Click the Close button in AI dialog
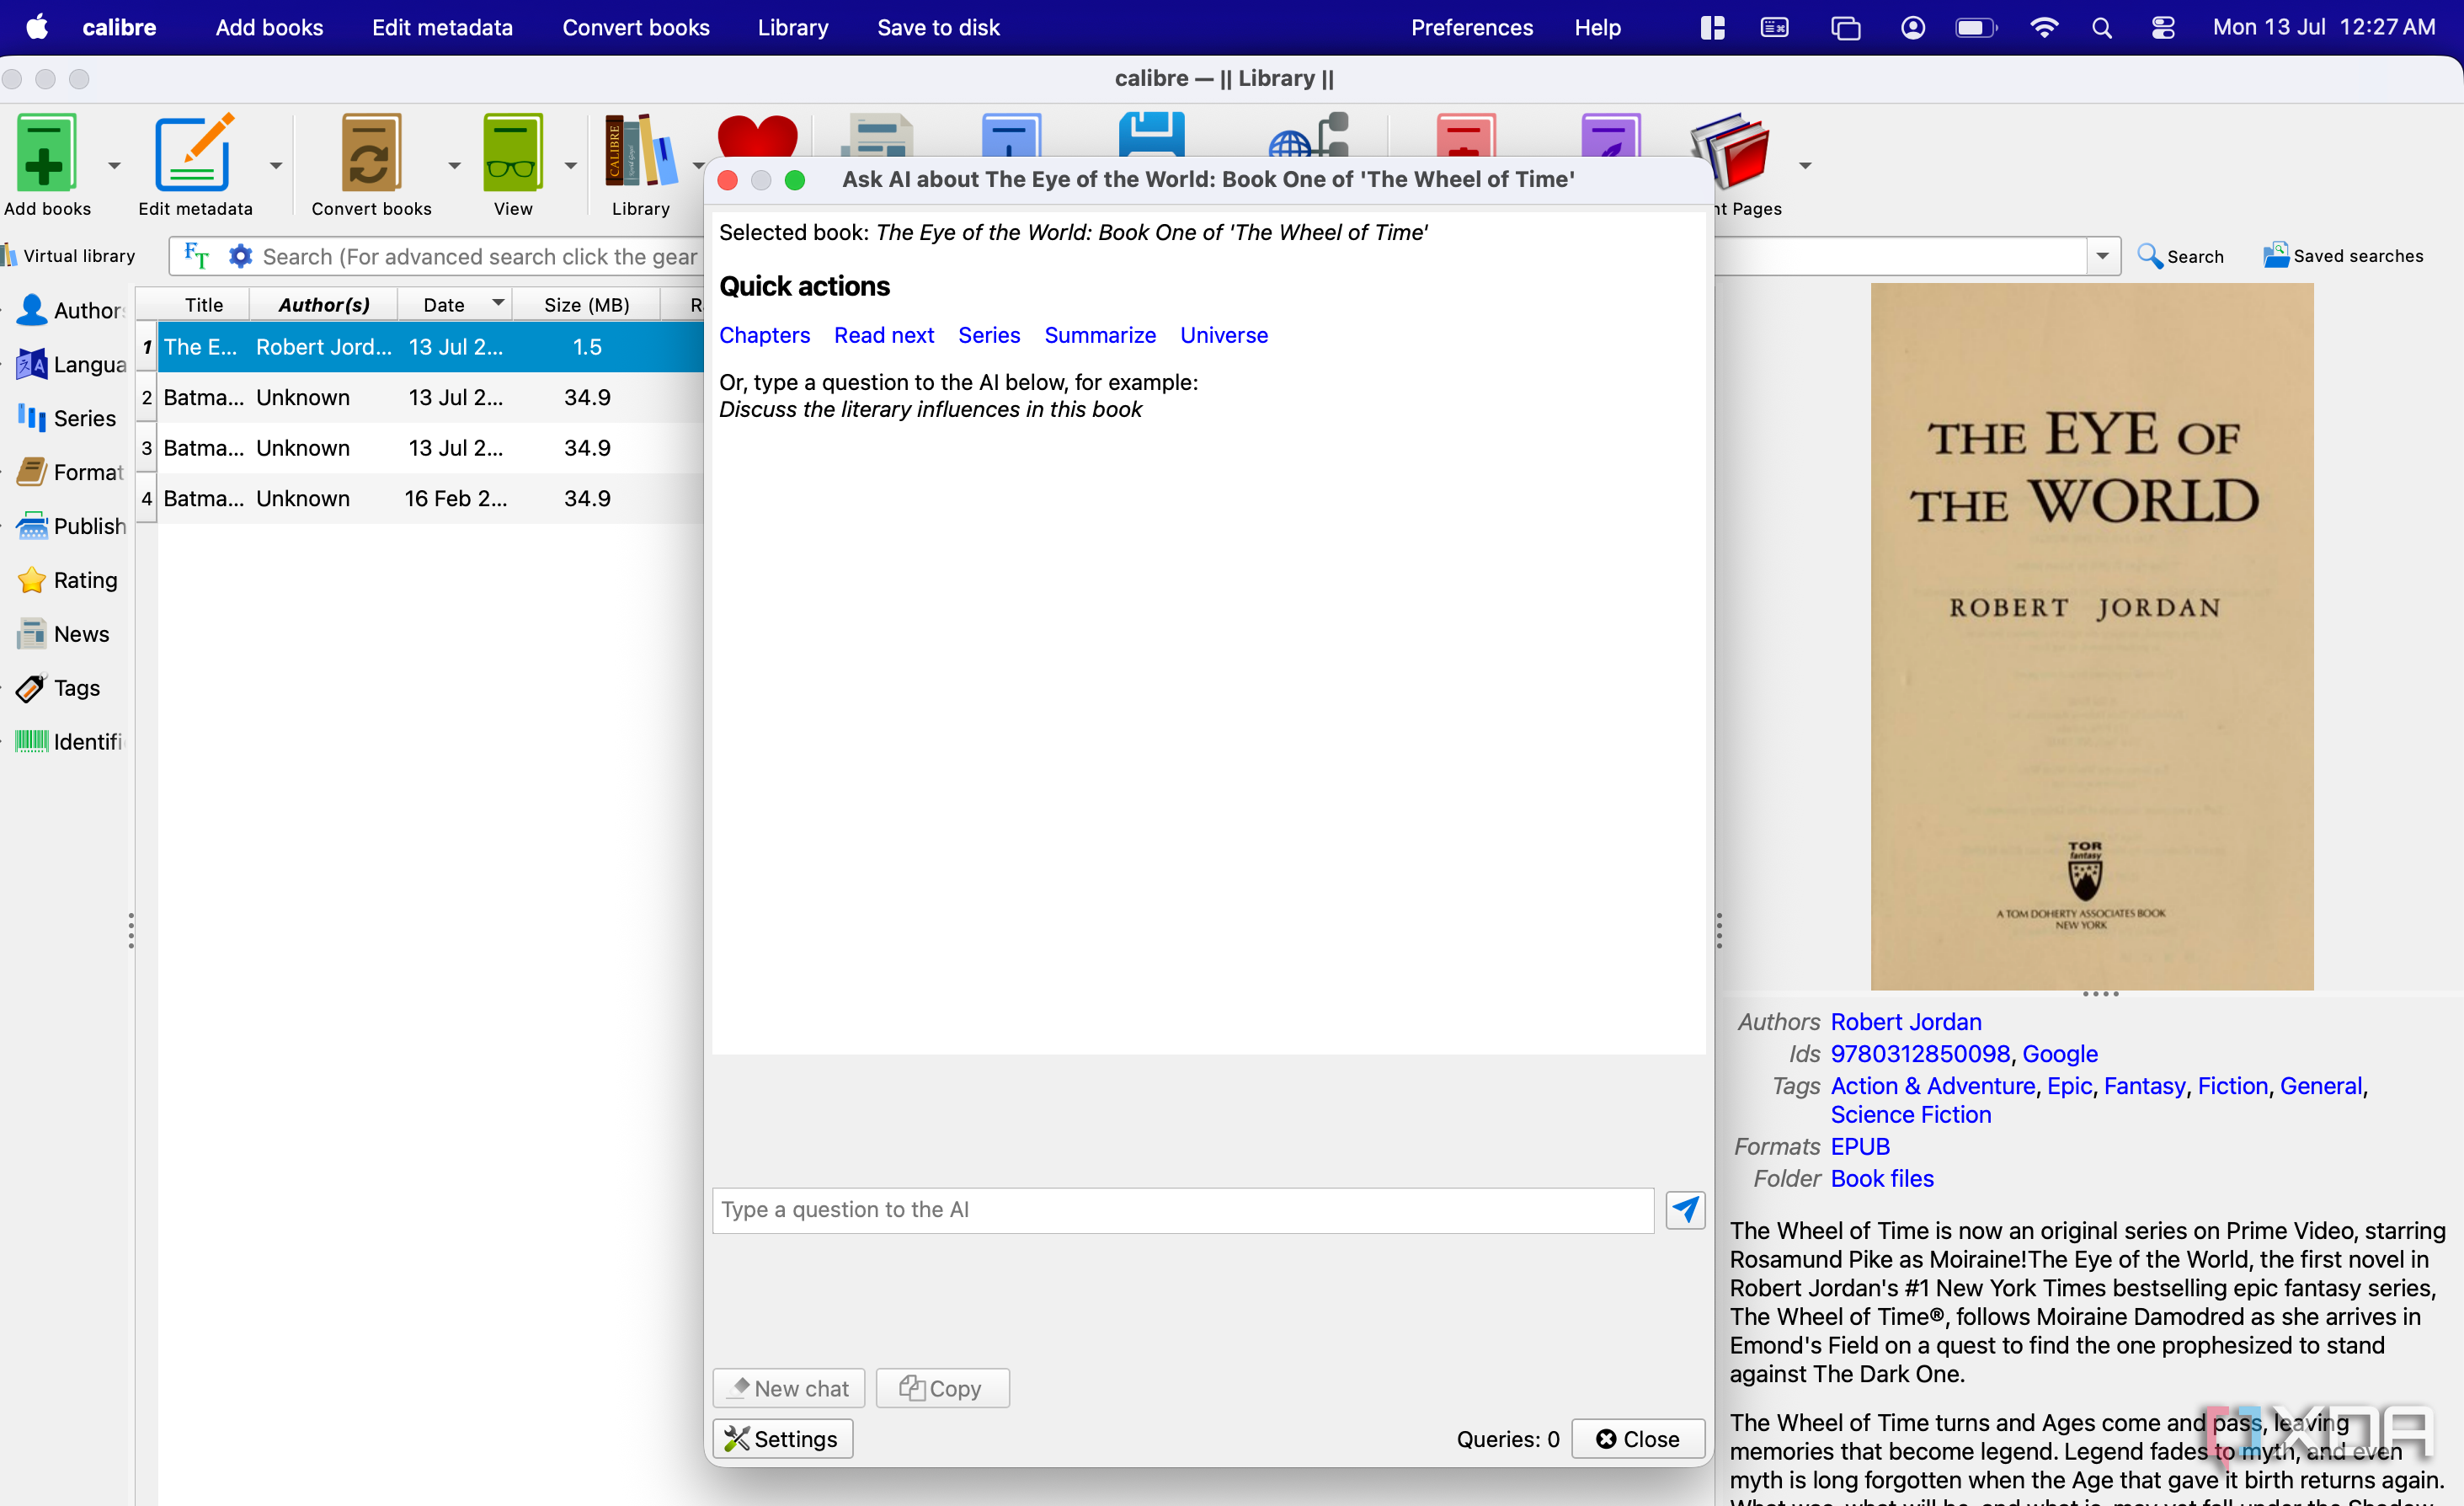The image size is (2464, 1506). pos(1637,1438)
